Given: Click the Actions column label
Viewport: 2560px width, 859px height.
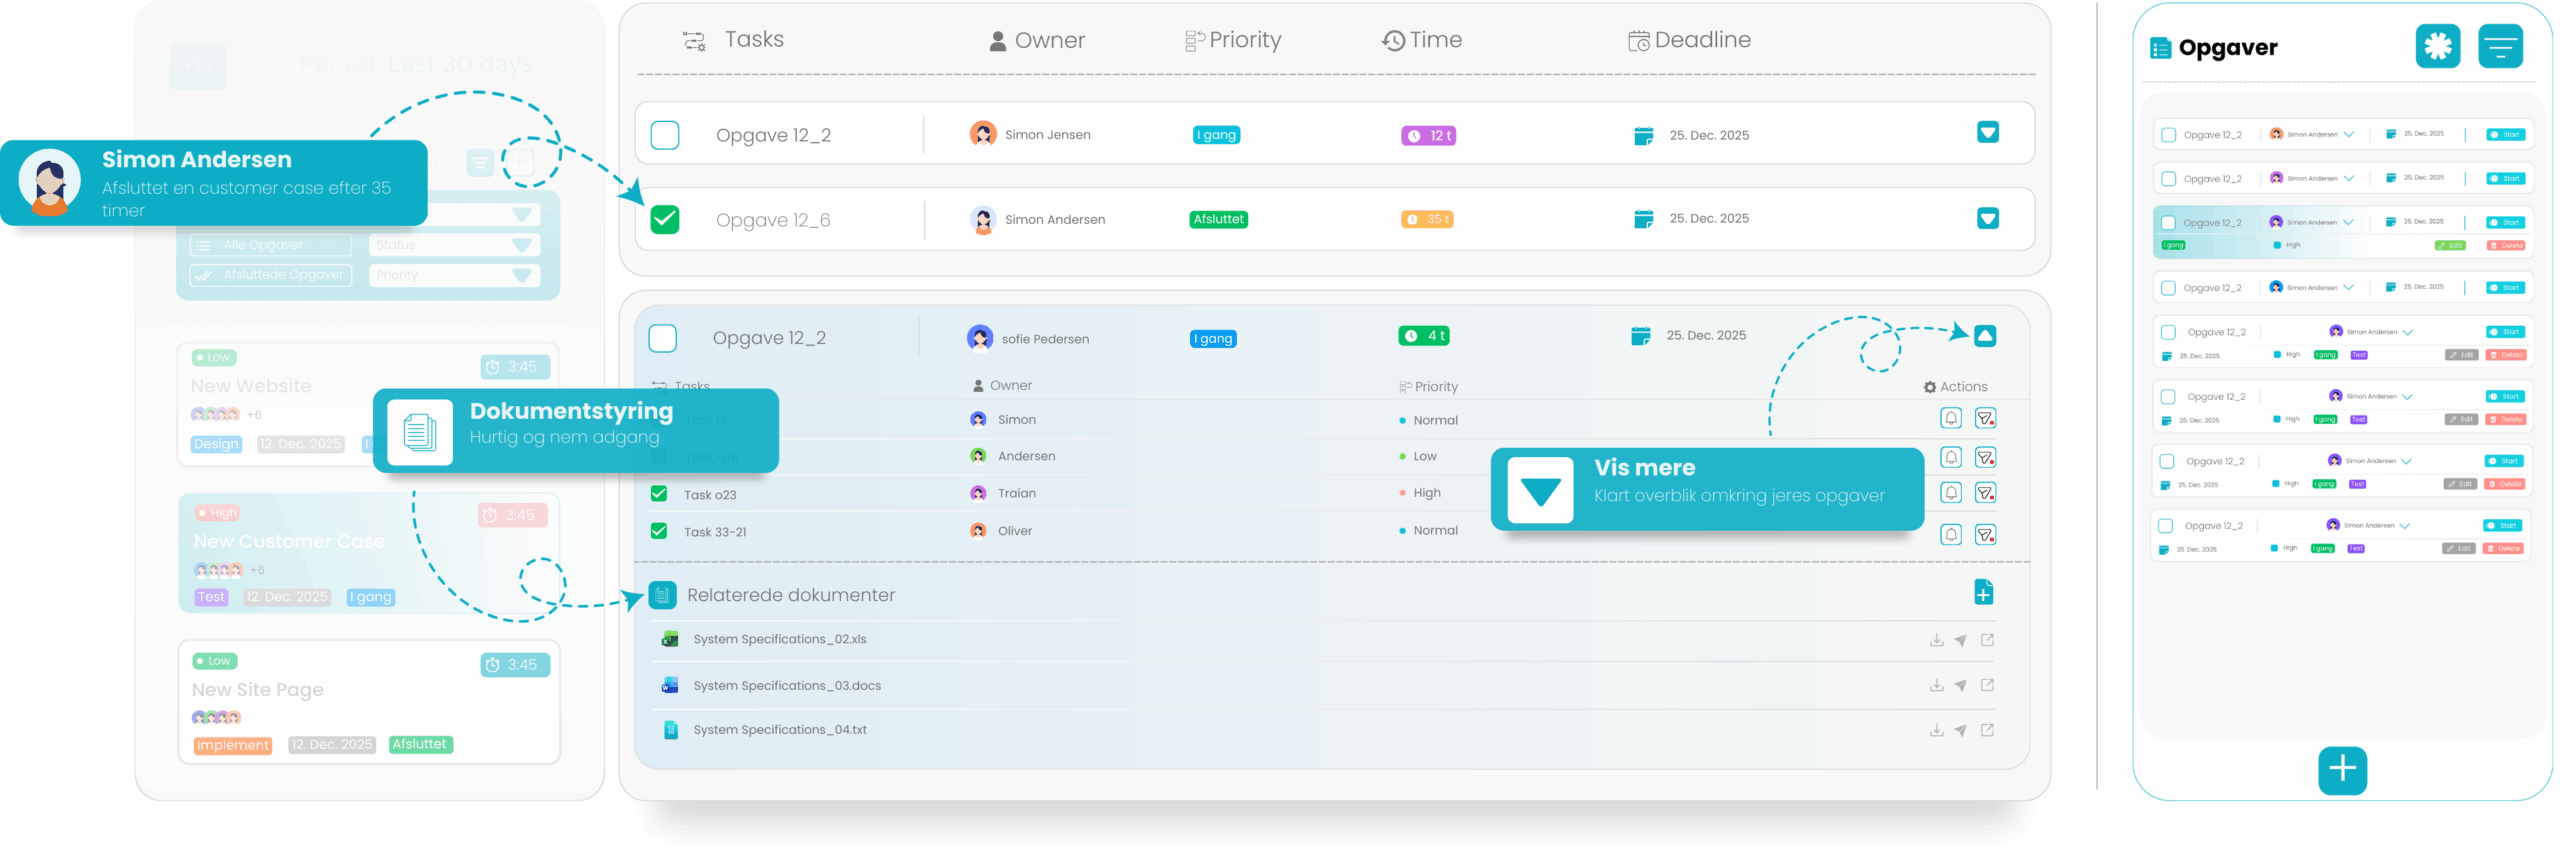Looking at the screenshot, I should click(1955, 387).
